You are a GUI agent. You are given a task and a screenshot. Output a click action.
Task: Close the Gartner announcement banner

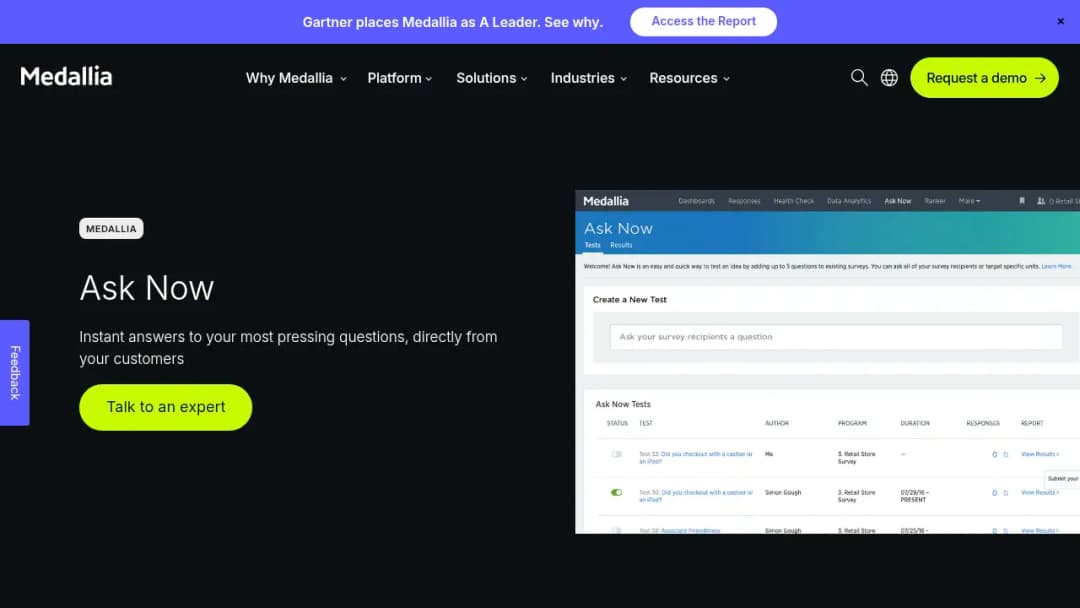[1061, 21]
